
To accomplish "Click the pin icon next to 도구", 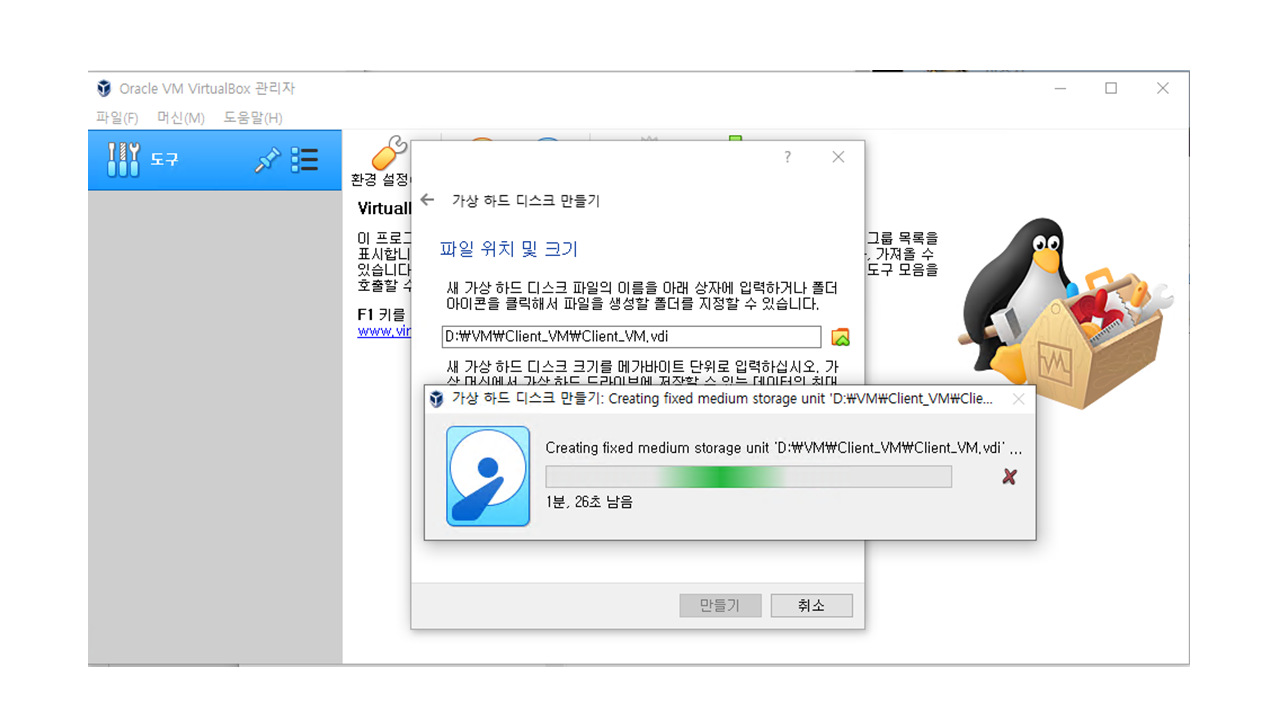I will (267, 160).
